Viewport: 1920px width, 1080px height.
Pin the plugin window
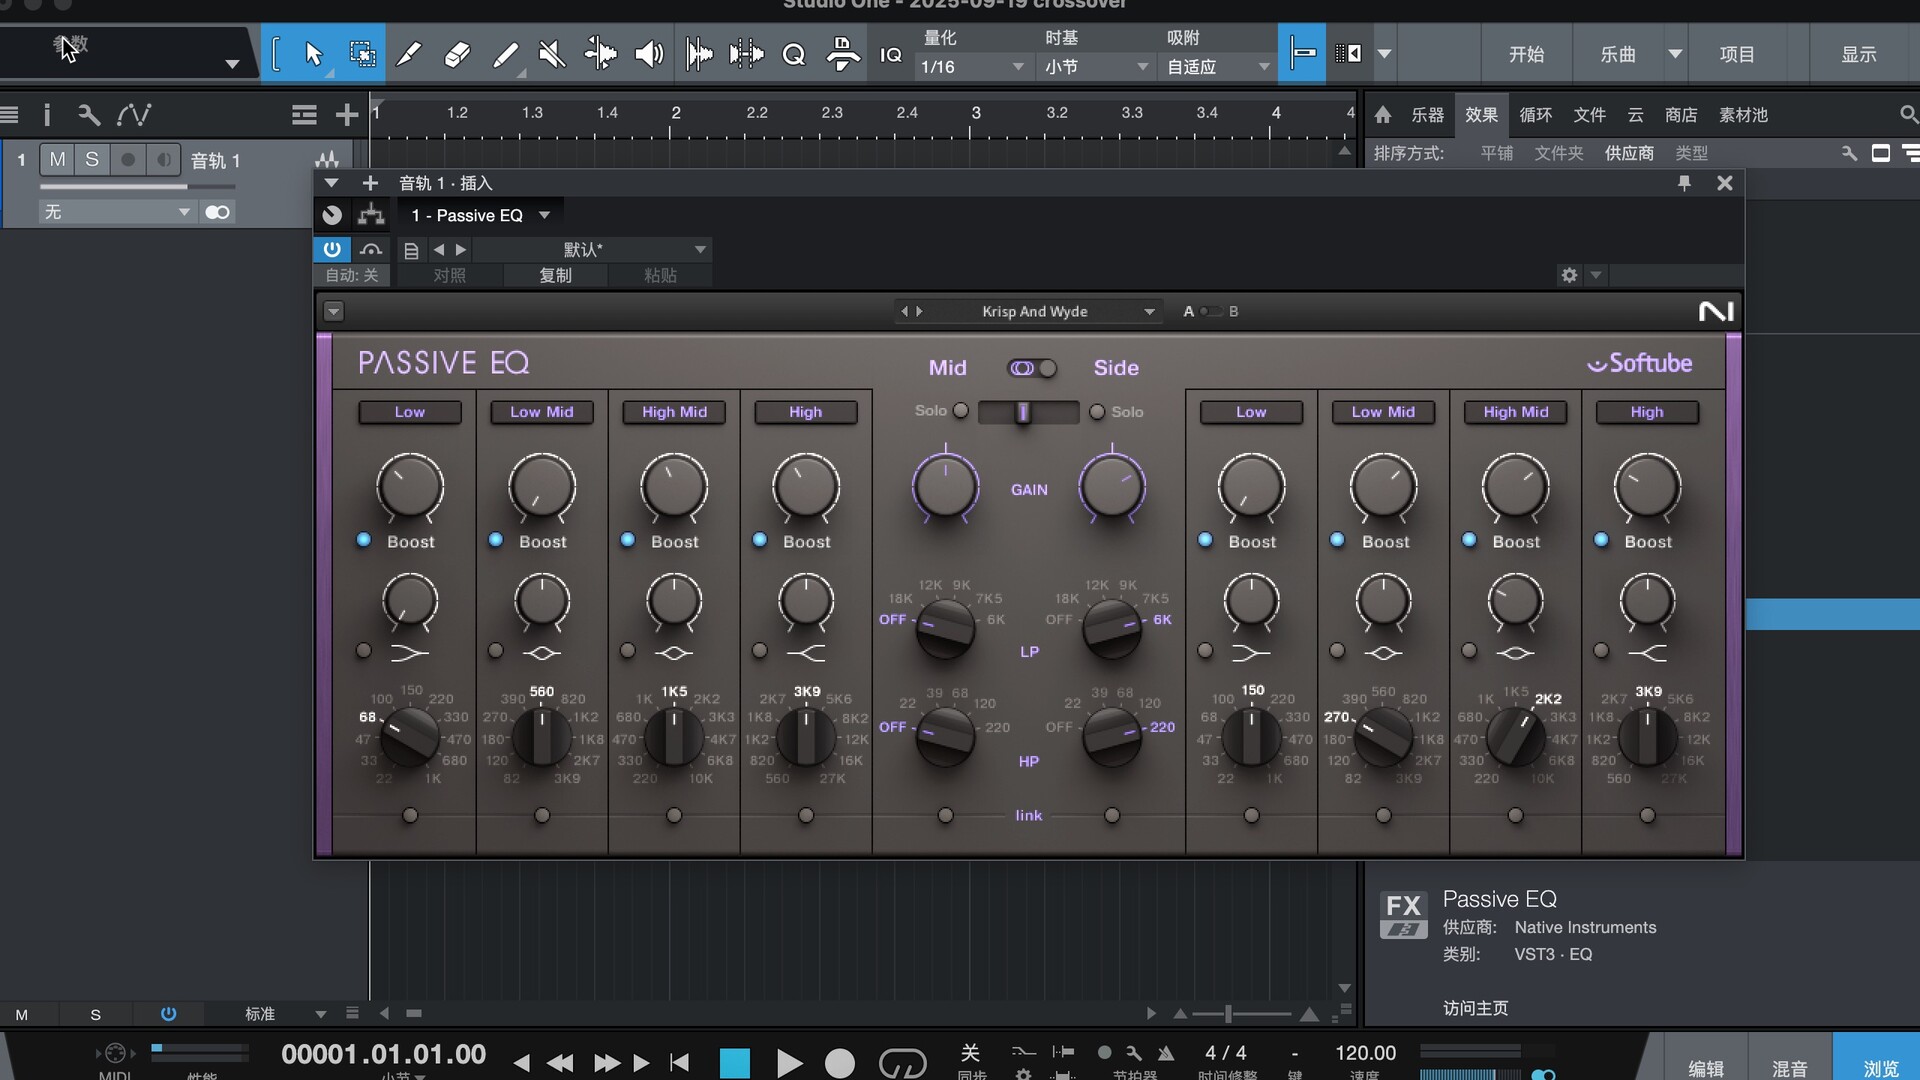[1684, 183]
